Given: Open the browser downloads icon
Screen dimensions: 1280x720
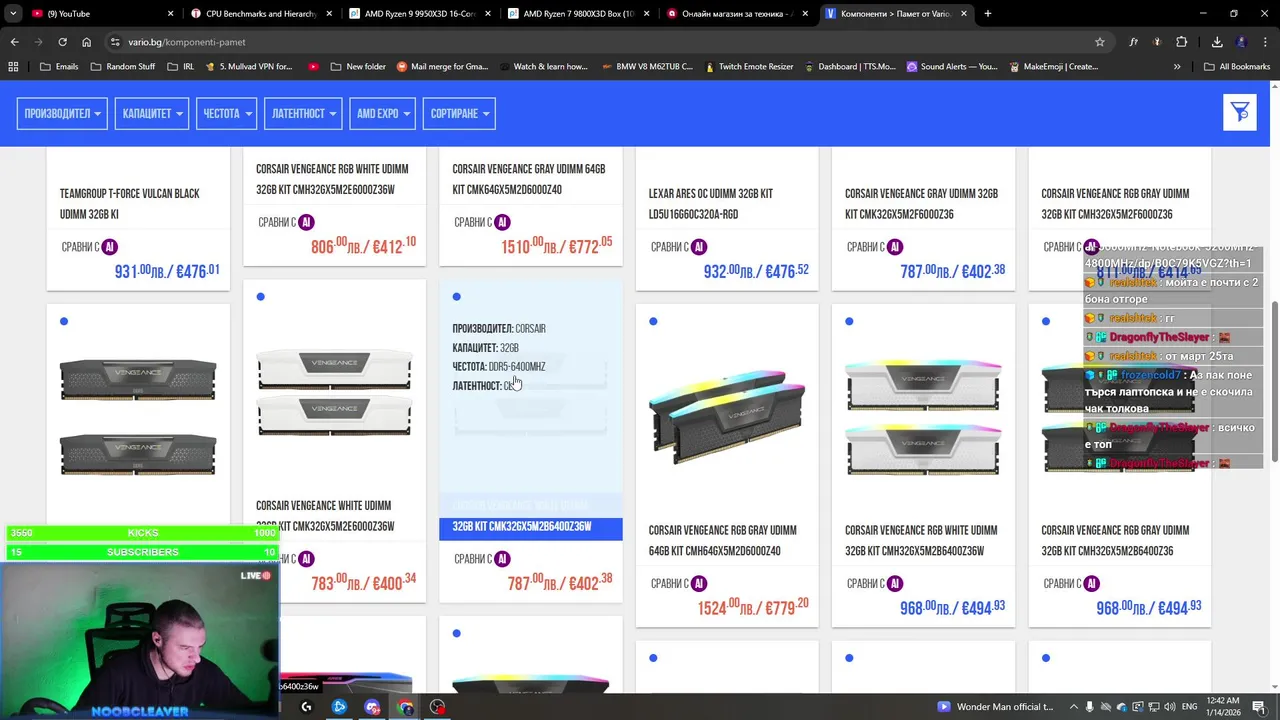Looking at the screenshot, I should 1217,42.
